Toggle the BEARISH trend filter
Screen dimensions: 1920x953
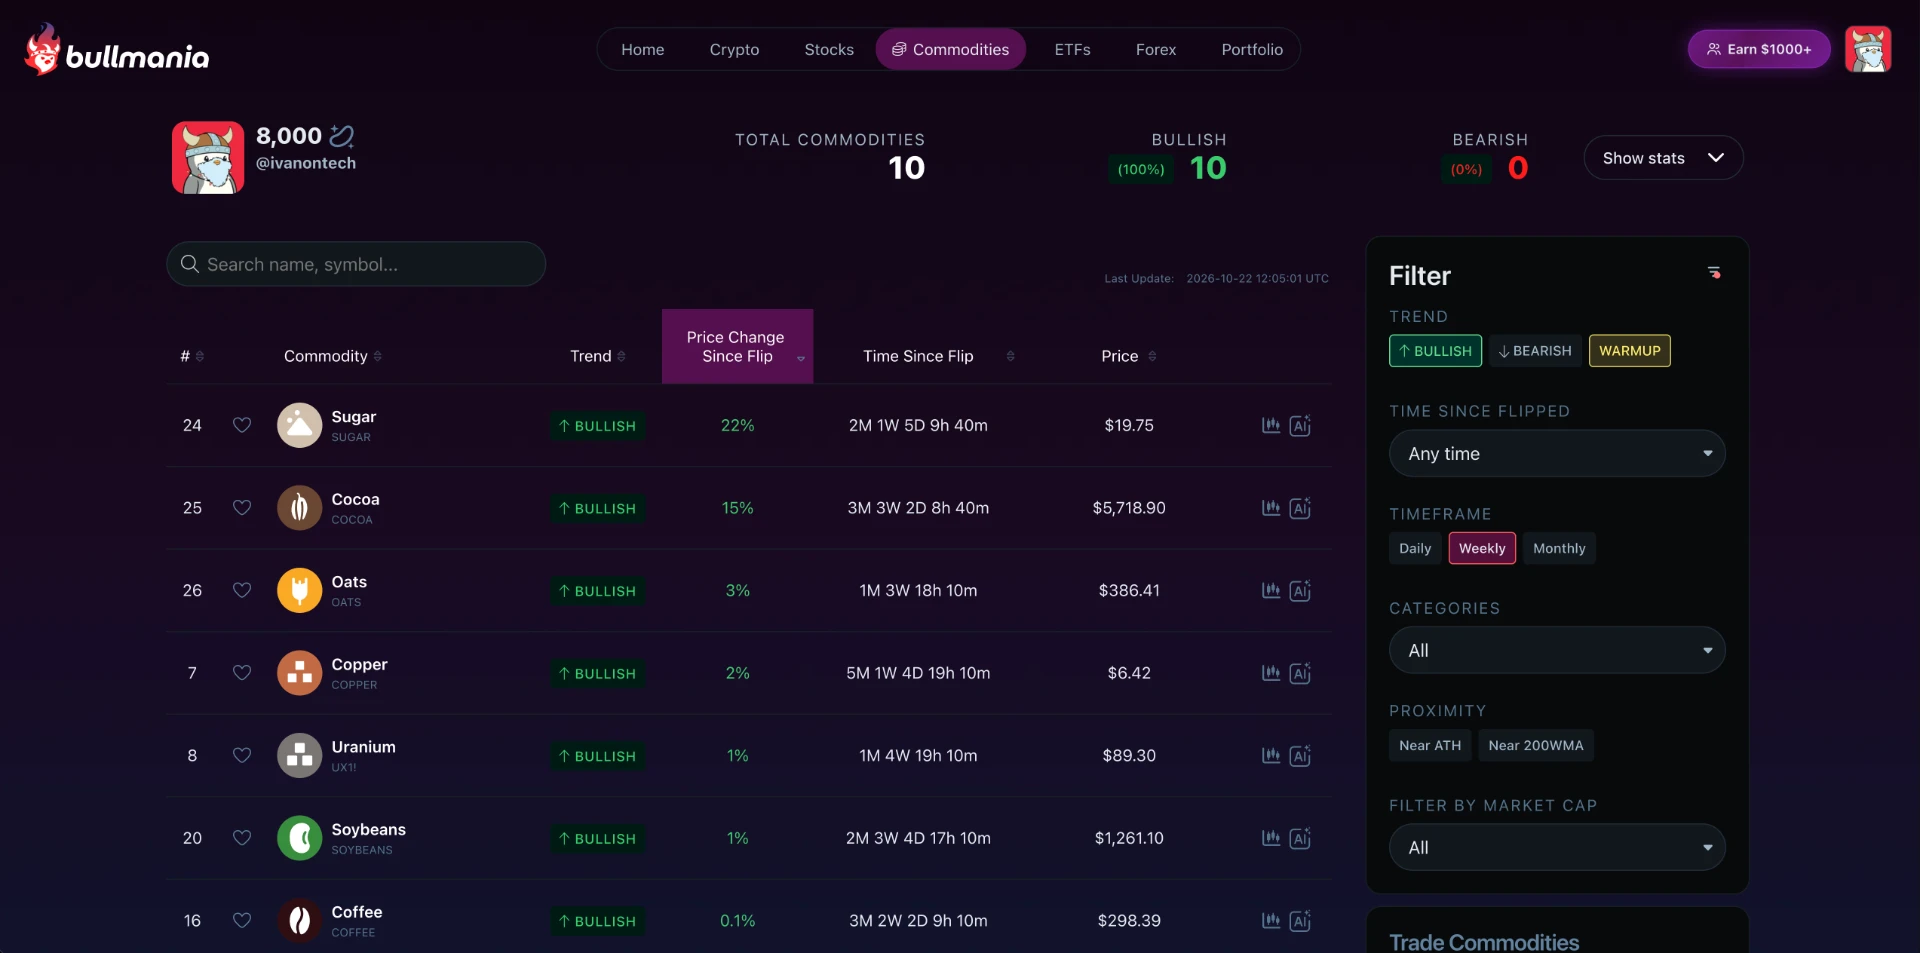pos(1535,351)
